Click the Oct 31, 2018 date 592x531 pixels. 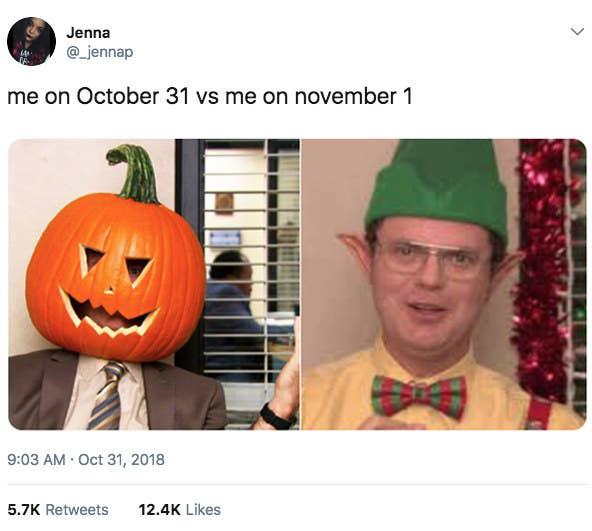122,460
